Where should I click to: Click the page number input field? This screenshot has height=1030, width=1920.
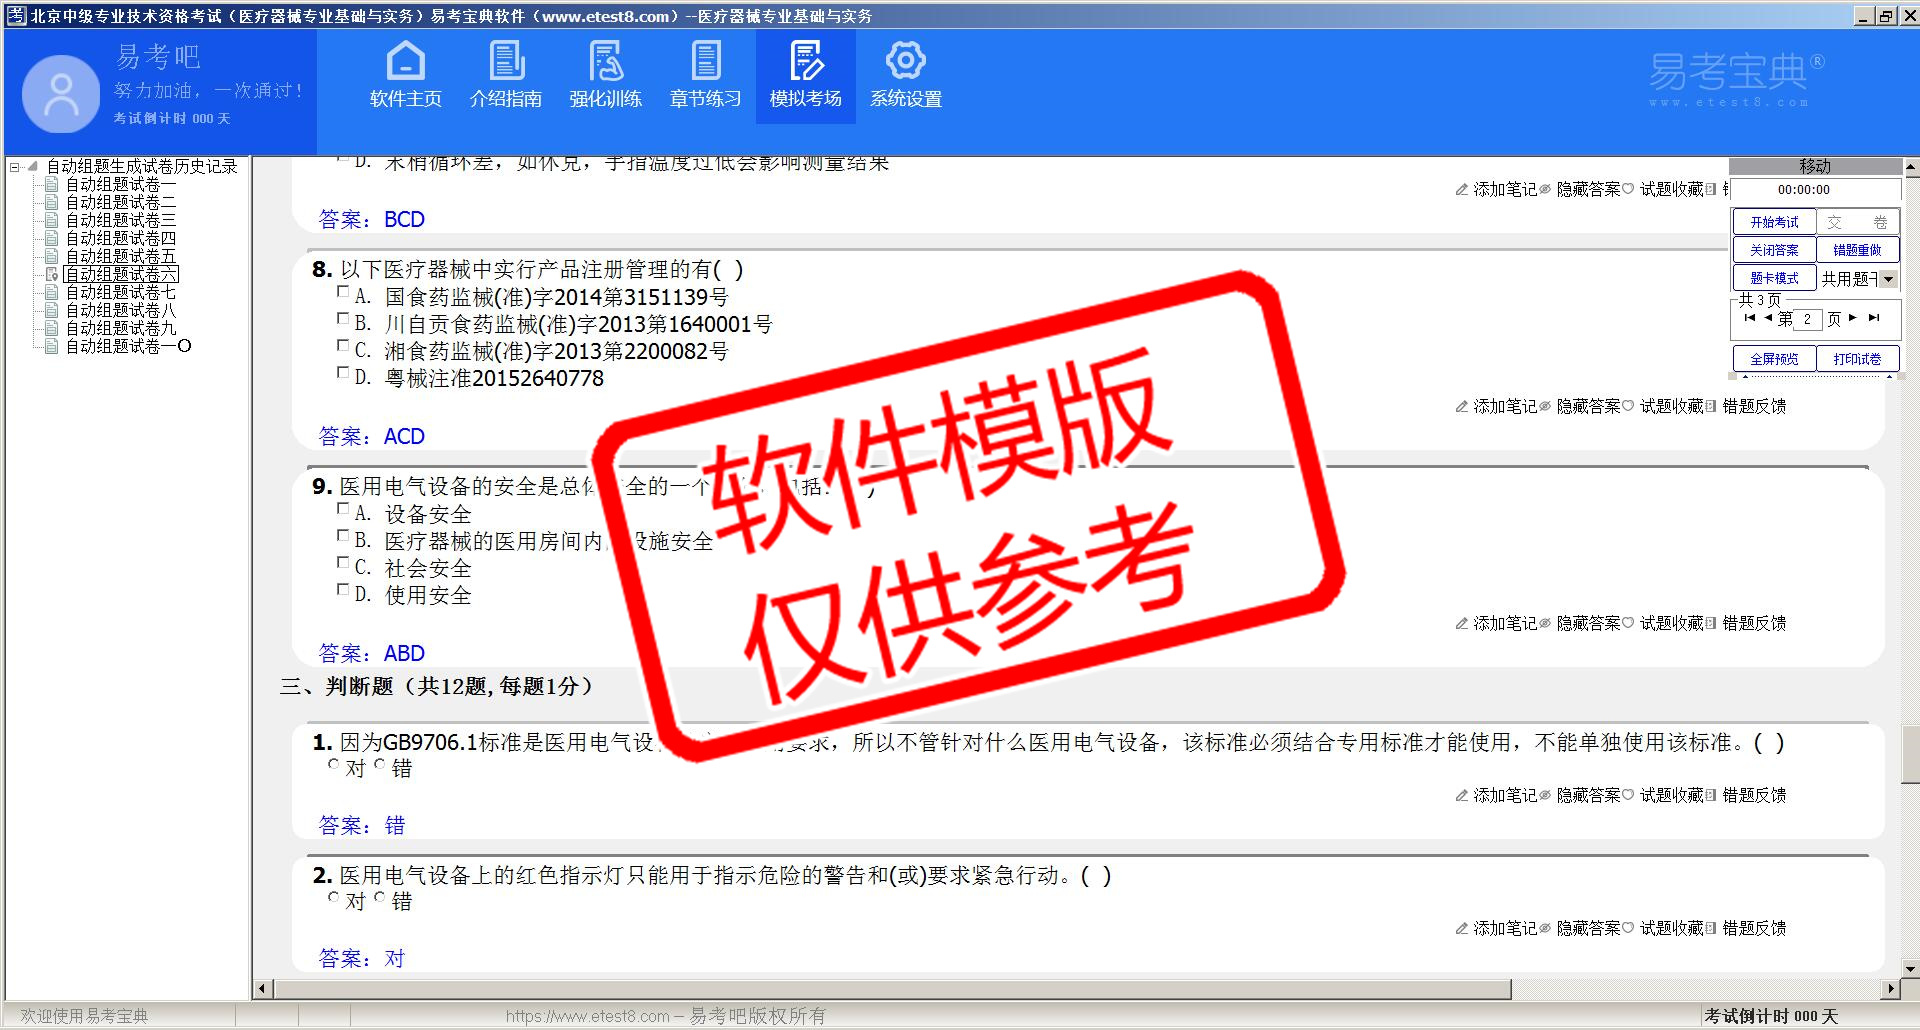pos(1807,319)
